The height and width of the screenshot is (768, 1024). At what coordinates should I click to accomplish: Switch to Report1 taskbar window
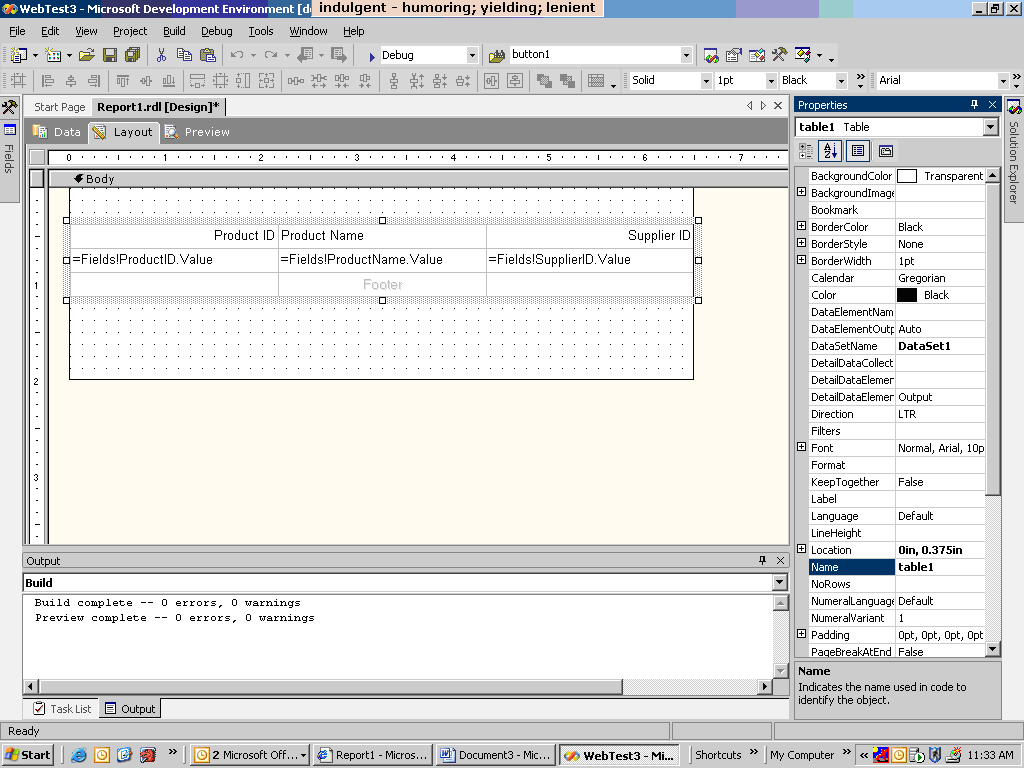tap(372, 755)
